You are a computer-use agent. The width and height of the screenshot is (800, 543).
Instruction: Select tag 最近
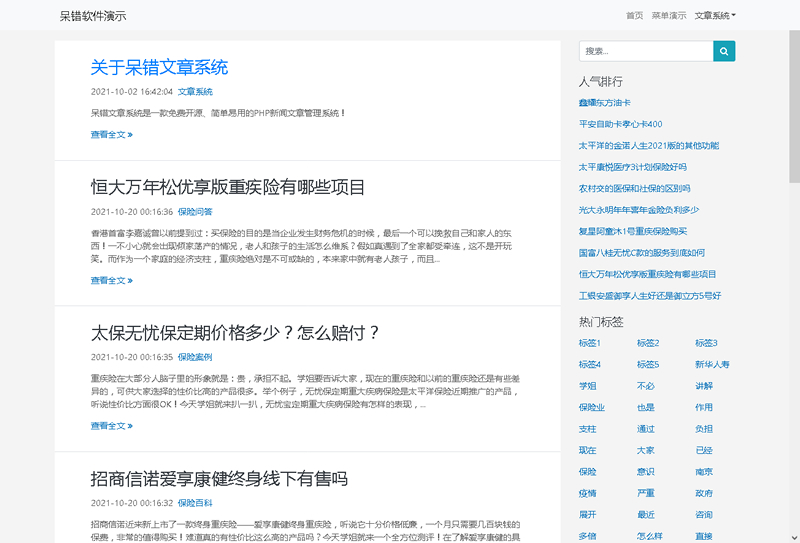[646, 515]
